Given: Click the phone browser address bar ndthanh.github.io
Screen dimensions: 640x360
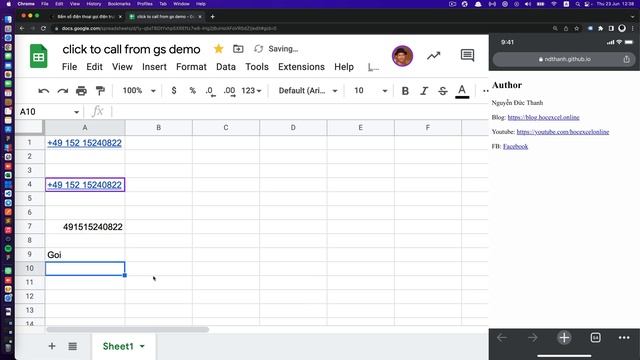Looking at the screenshot, I should (564, 59).
